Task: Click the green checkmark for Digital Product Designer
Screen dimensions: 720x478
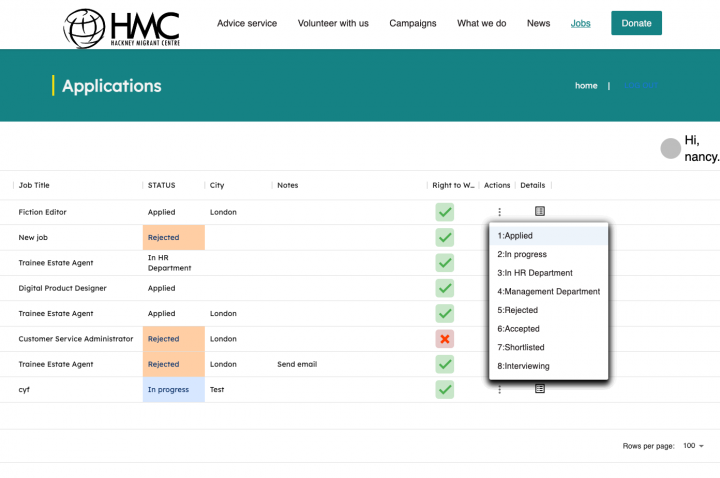Action: 445,288
